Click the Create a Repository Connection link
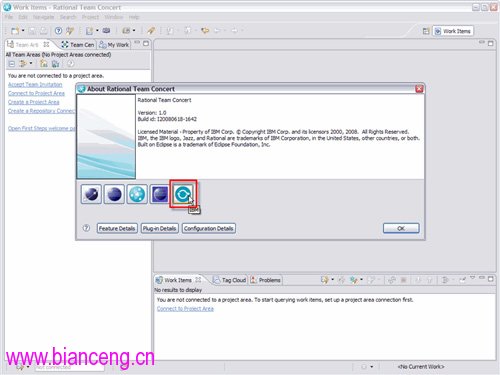Image resolution: width=500 pixels, height=375 pixels. tap(42, 111)
